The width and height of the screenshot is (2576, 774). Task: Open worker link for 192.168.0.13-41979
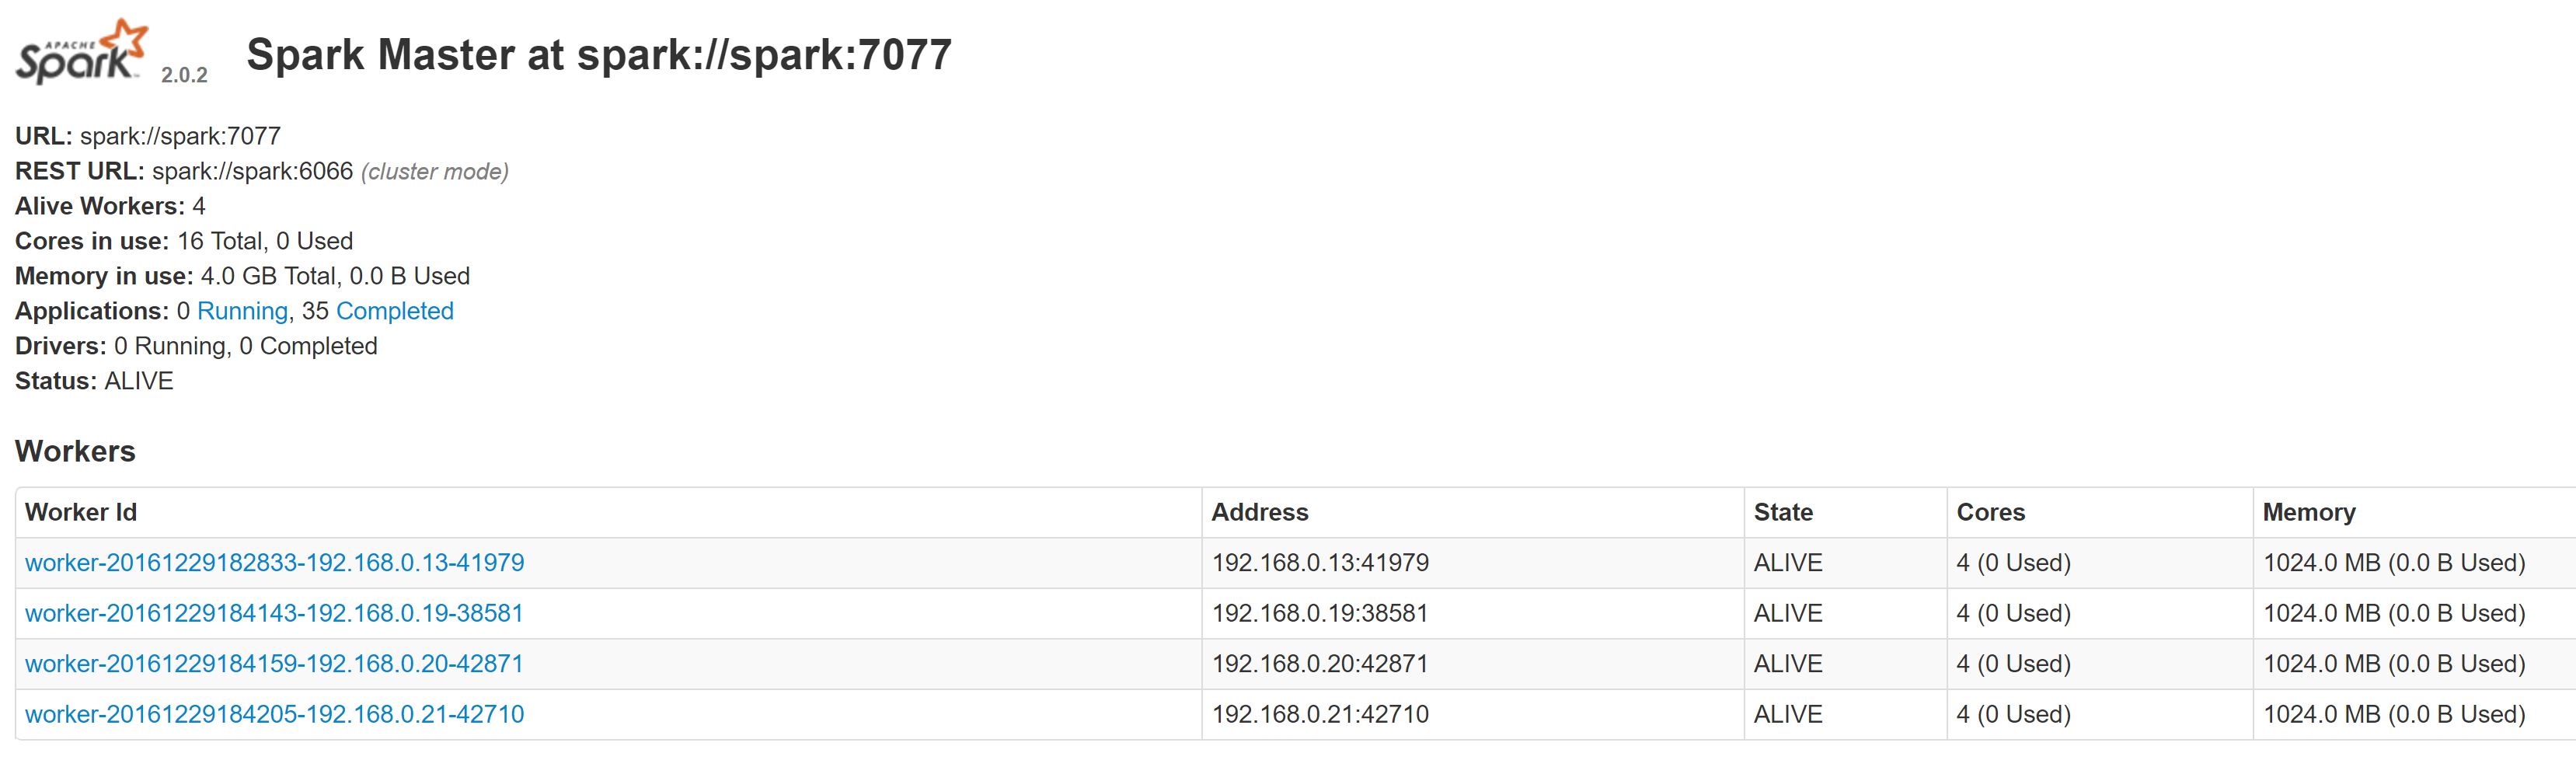[x=274, y=563]
